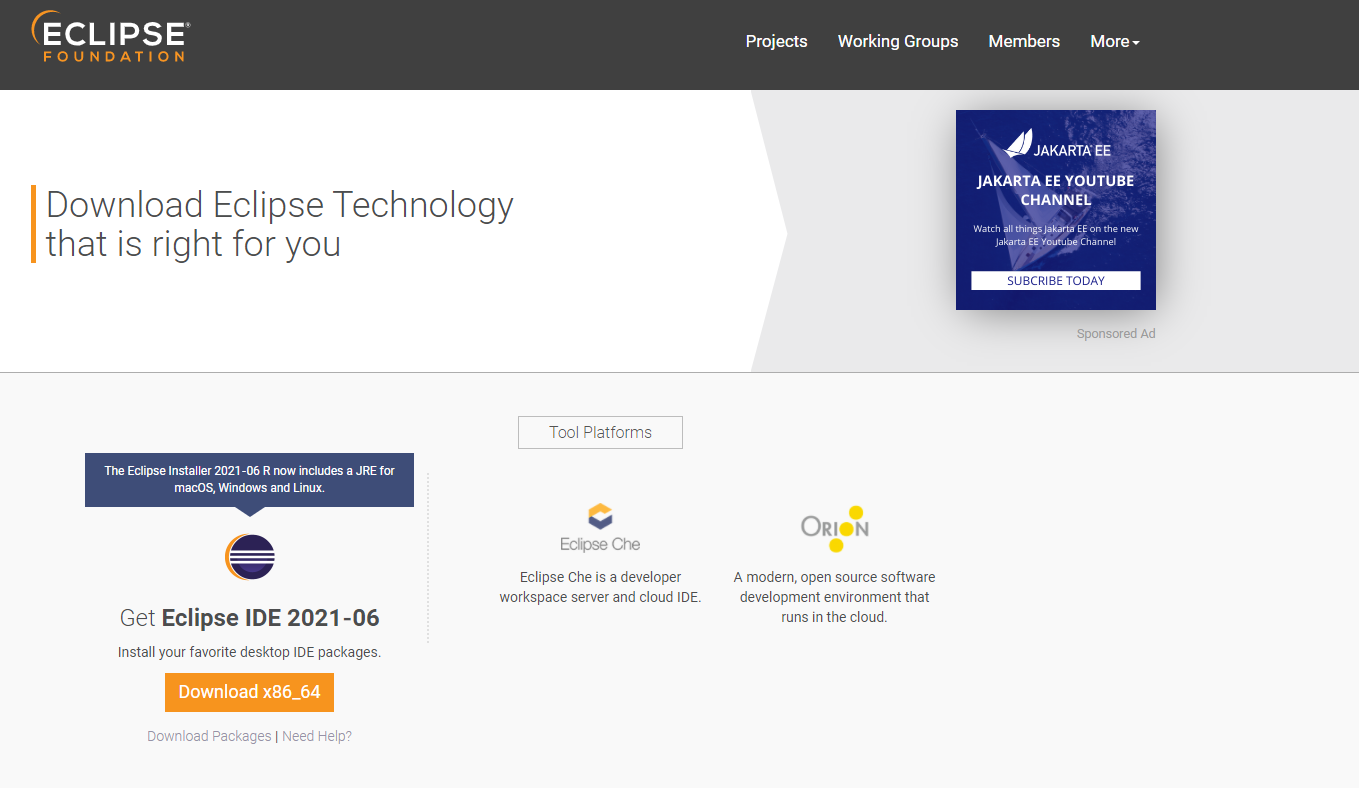Click the Download x86_64 button

tap(249, 692)
